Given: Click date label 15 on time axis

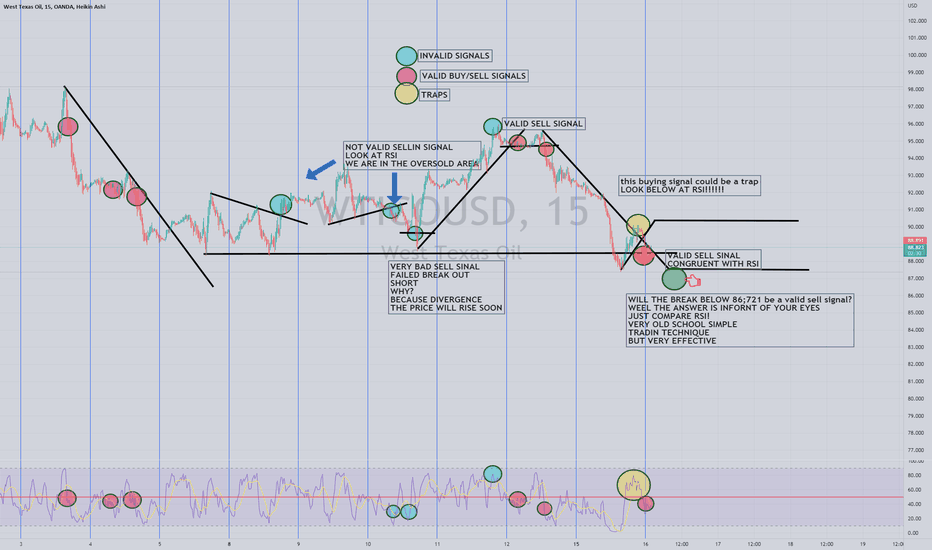Looking at the screenshot, I should (x=576, y=544).
